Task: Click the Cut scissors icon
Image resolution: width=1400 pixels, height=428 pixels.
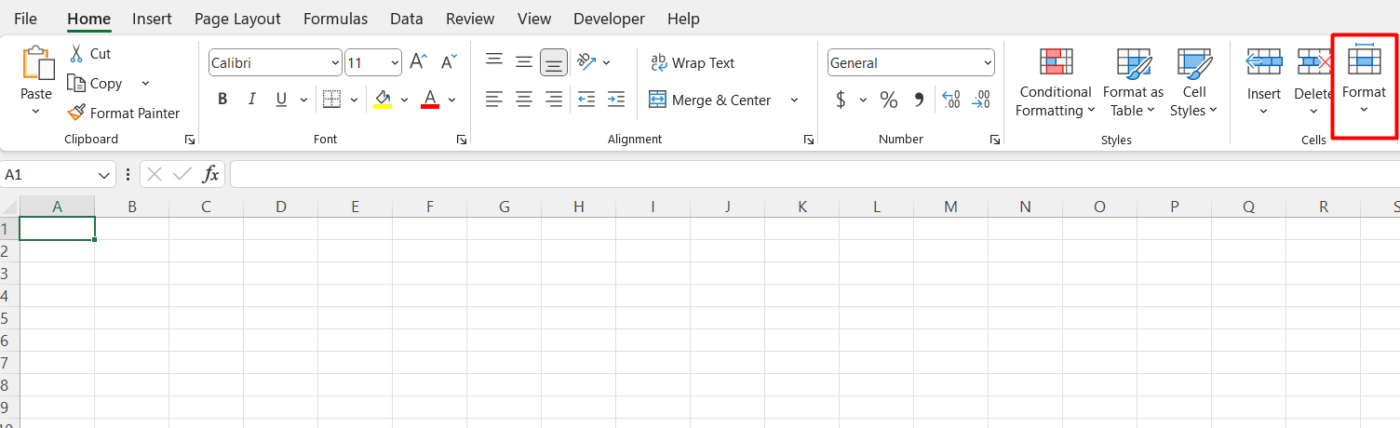Action: click(x=76, y=53)
